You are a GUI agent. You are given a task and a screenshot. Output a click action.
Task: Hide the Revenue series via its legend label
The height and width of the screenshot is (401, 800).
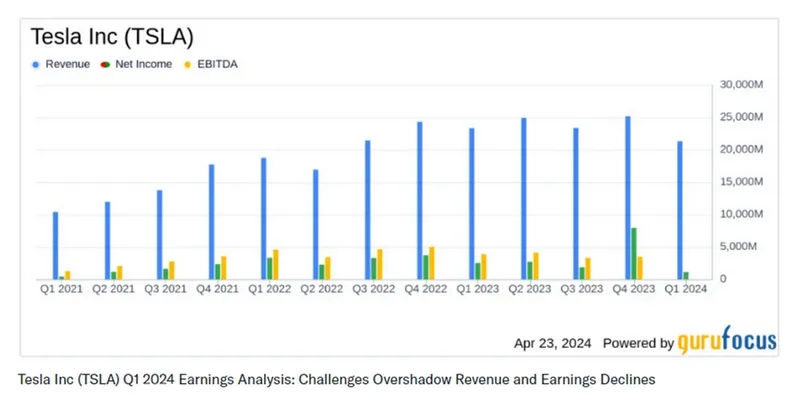tap(69, 64)
